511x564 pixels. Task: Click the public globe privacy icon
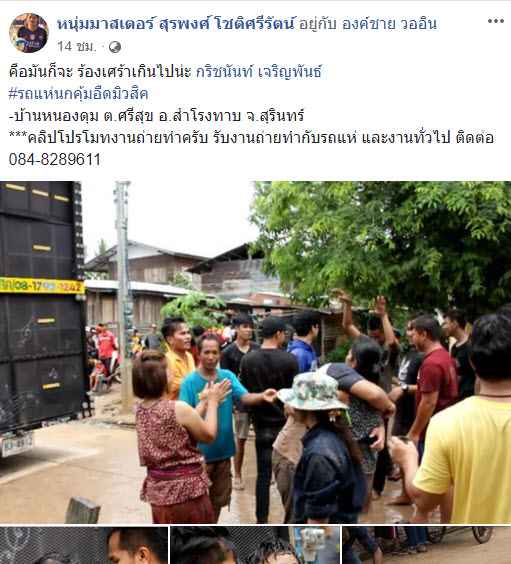tap(115, 47)
